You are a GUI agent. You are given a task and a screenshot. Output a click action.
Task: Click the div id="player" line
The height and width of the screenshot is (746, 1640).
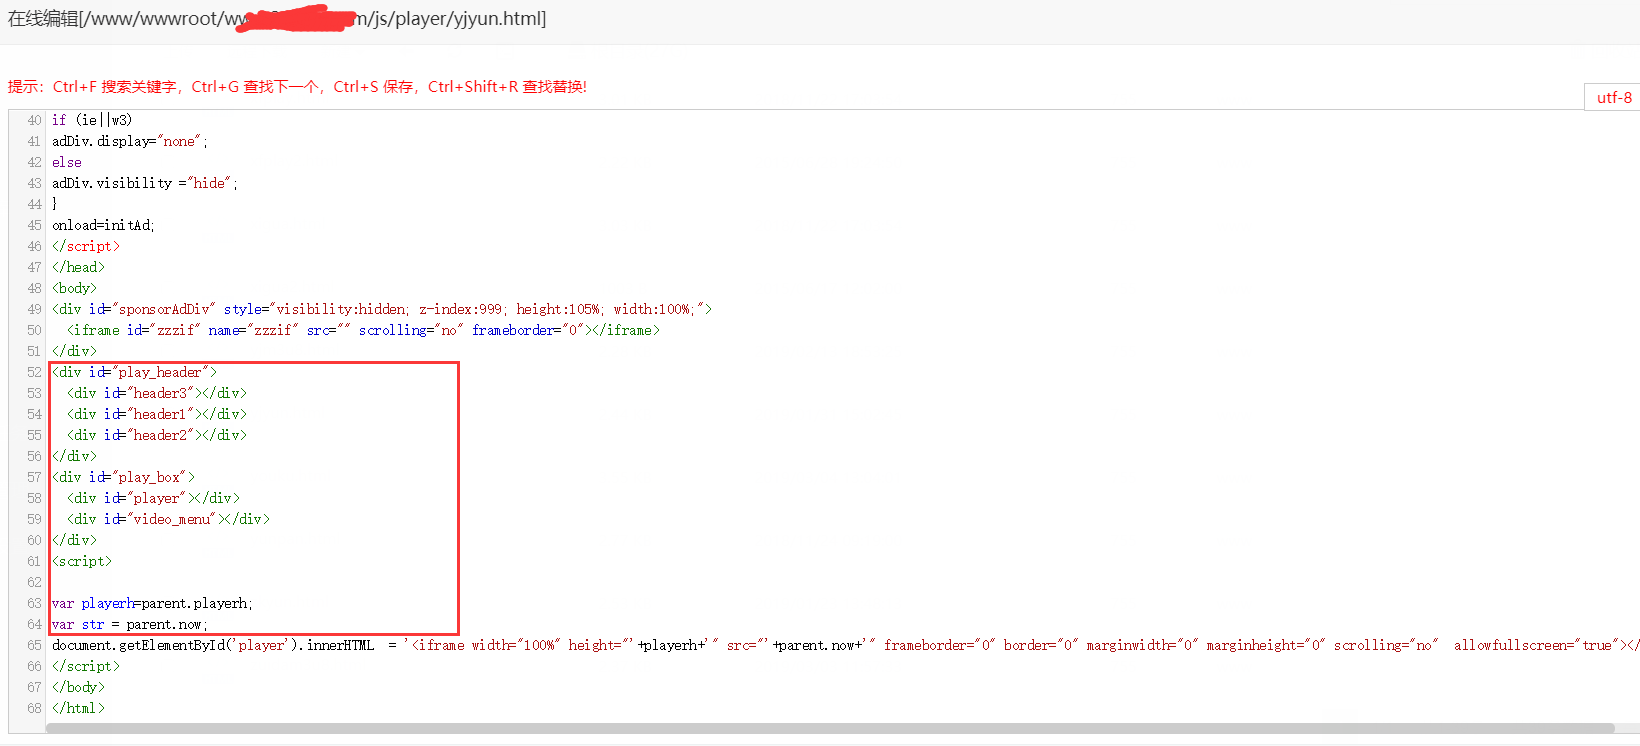pyautogui.click(x=153, y=498)
